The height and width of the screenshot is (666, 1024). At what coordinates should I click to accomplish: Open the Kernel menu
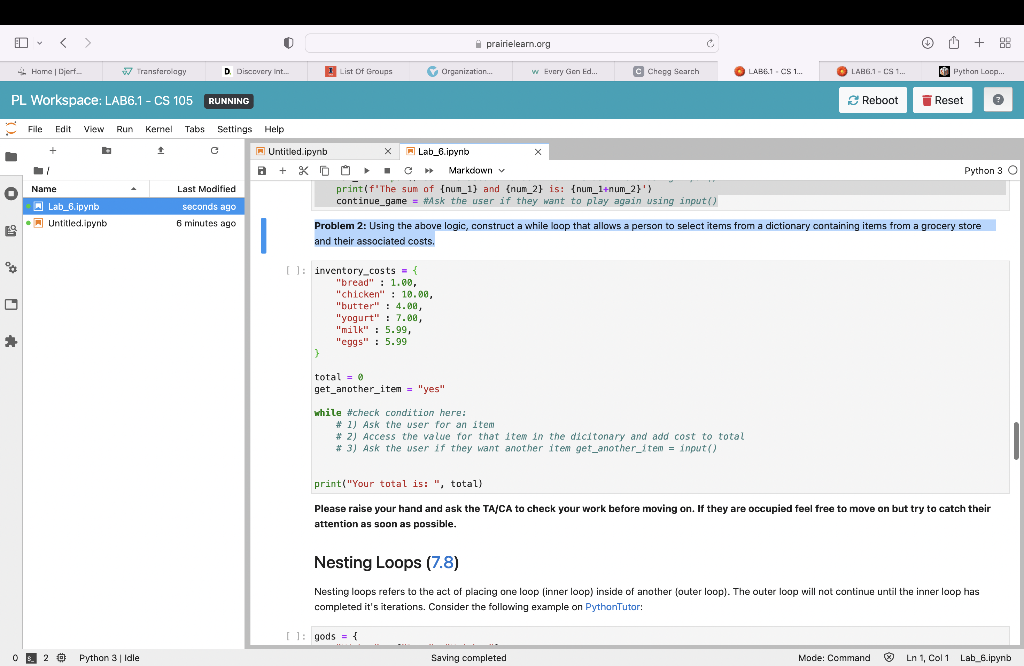coord(159,129)
